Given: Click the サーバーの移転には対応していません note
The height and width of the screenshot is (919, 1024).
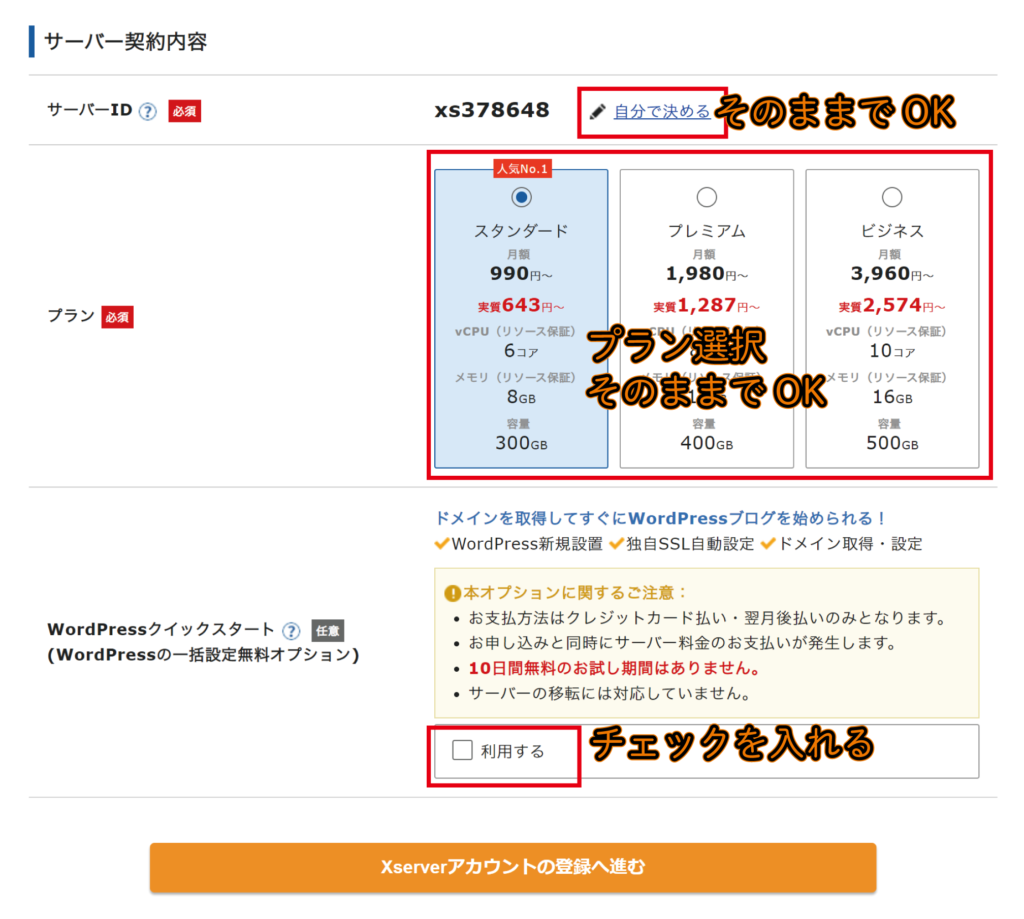Looking at the screenshot, I should (609, 693).
